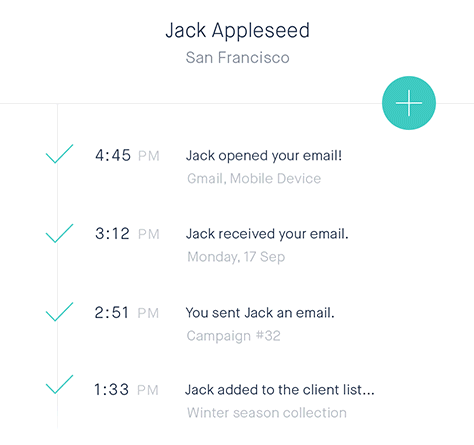The image size is (474, 445).
Task: Open 'Jack opened your email!' activity
Action: 264,156
